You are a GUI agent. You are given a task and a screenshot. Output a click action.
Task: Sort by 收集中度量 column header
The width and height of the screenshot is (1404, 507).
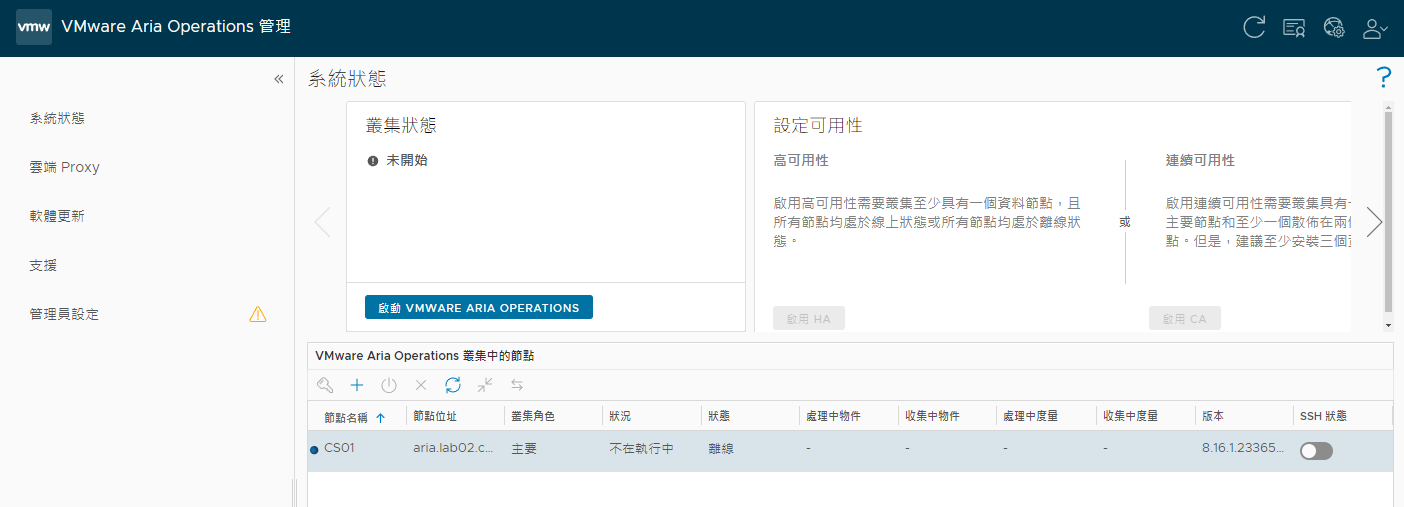(1130, 416)
